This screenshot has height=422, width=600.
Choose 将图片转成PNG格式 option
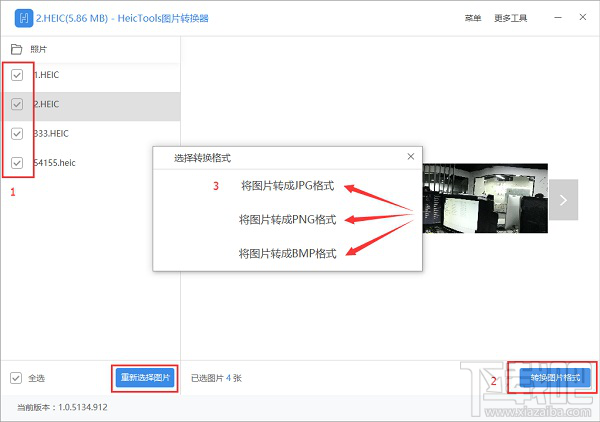287,220
